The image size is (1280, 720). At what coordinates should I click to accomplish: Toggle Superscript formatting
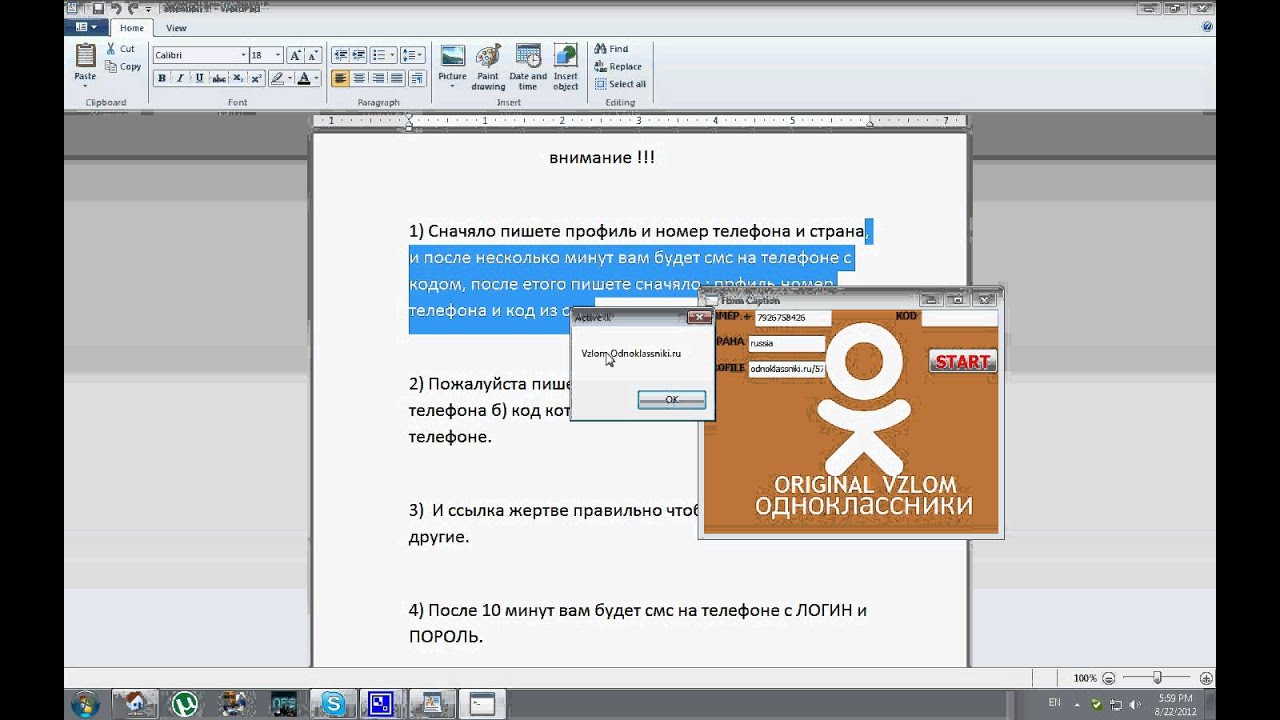pyautogui.click(x=256, y=78)
